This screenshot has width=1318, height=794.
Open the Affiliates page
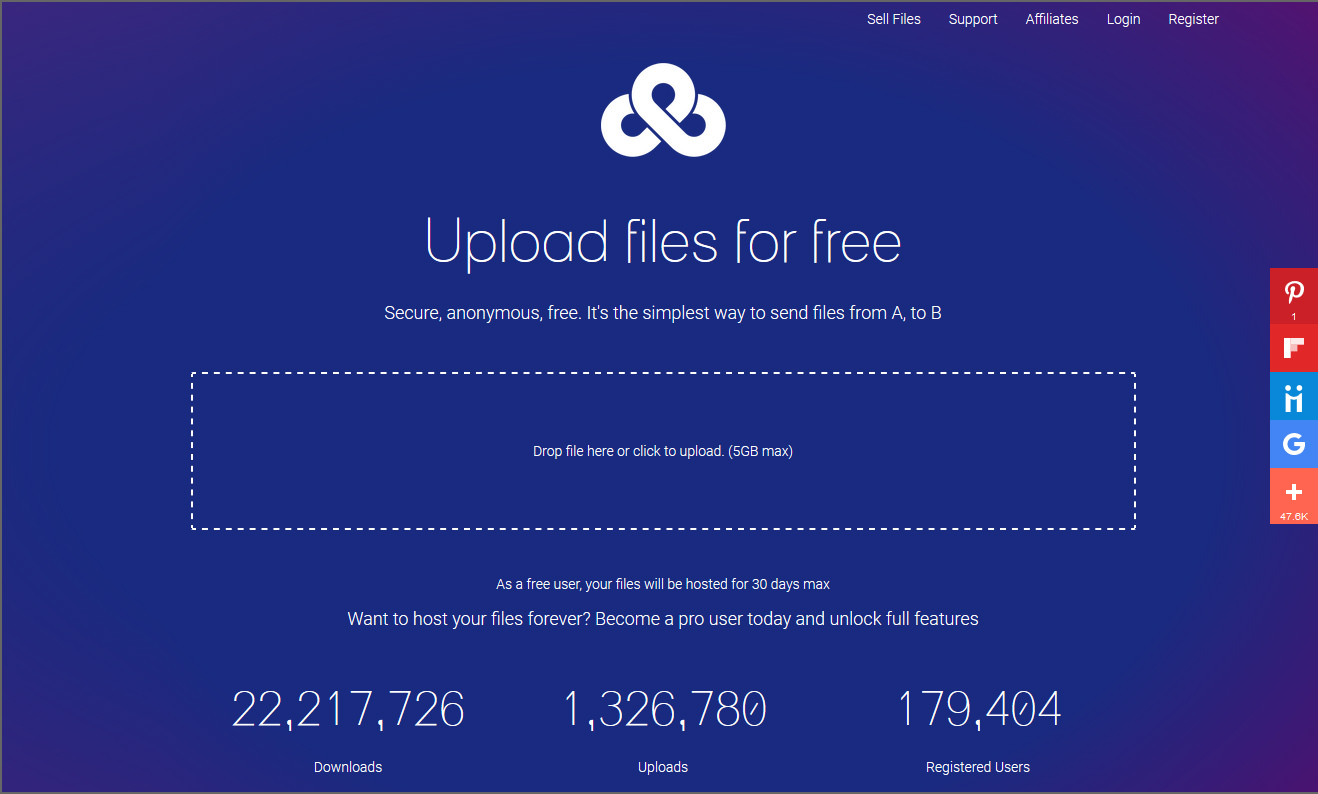click(x=1051, y=18)
